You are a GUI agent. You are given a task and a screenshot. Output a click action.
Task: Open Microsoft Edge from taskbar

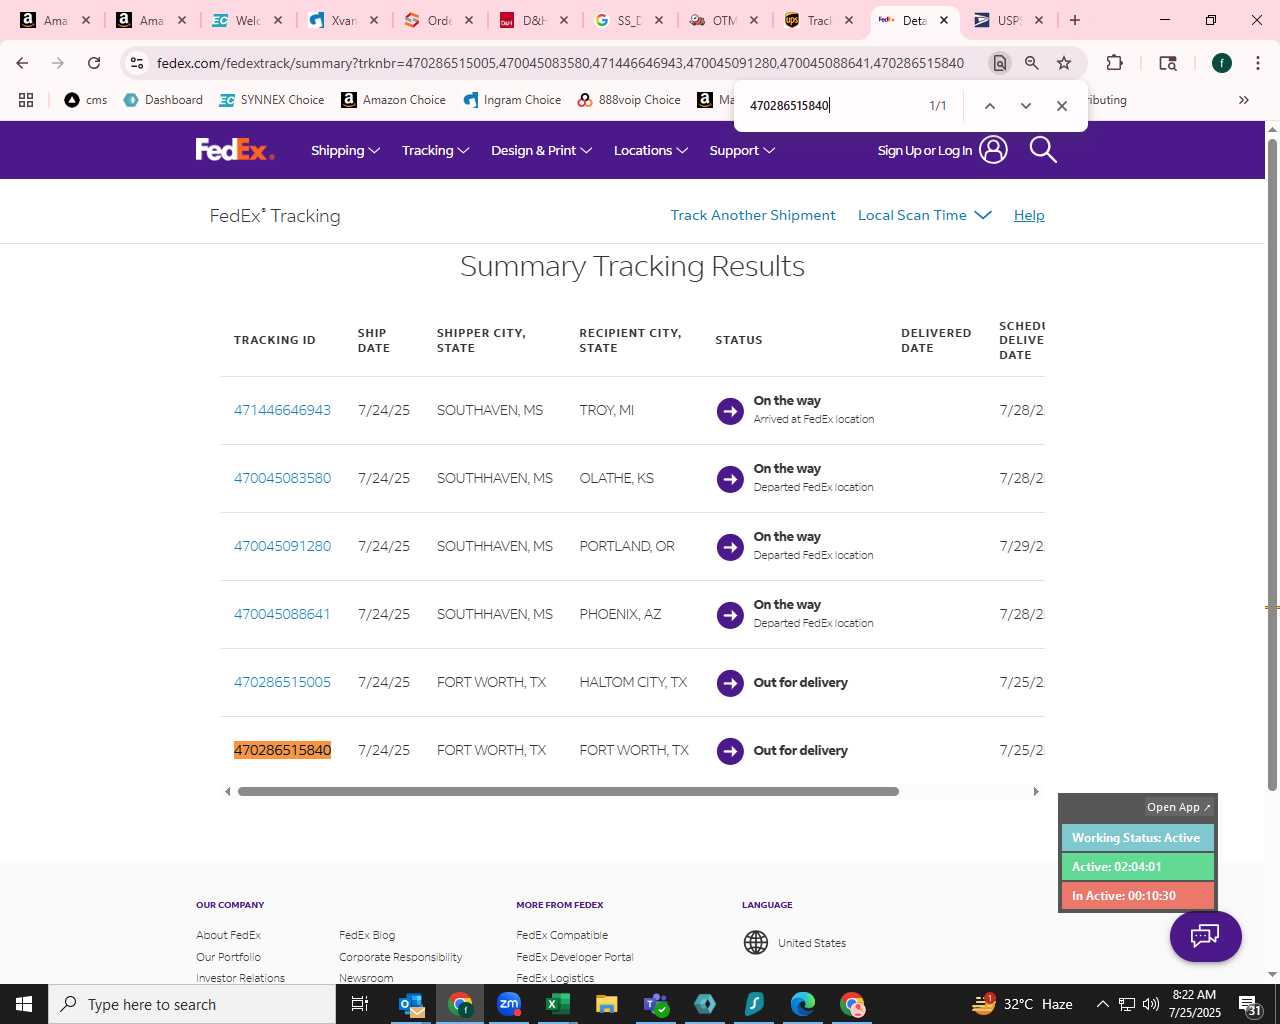point(803,1004)
